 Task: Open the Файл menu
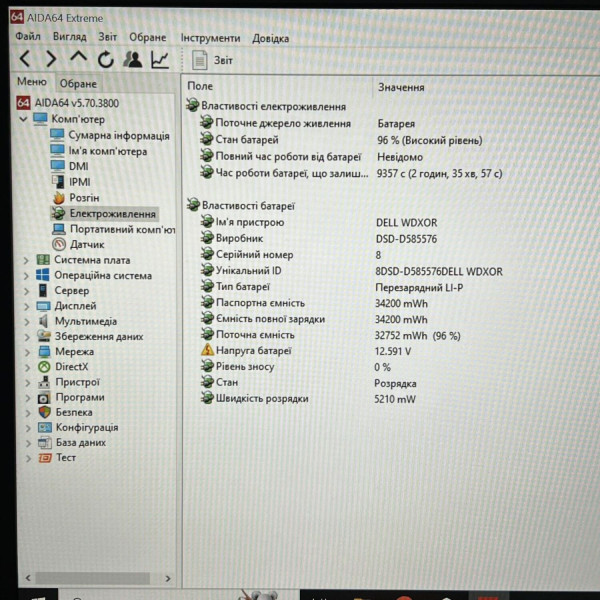pos(28,37)
